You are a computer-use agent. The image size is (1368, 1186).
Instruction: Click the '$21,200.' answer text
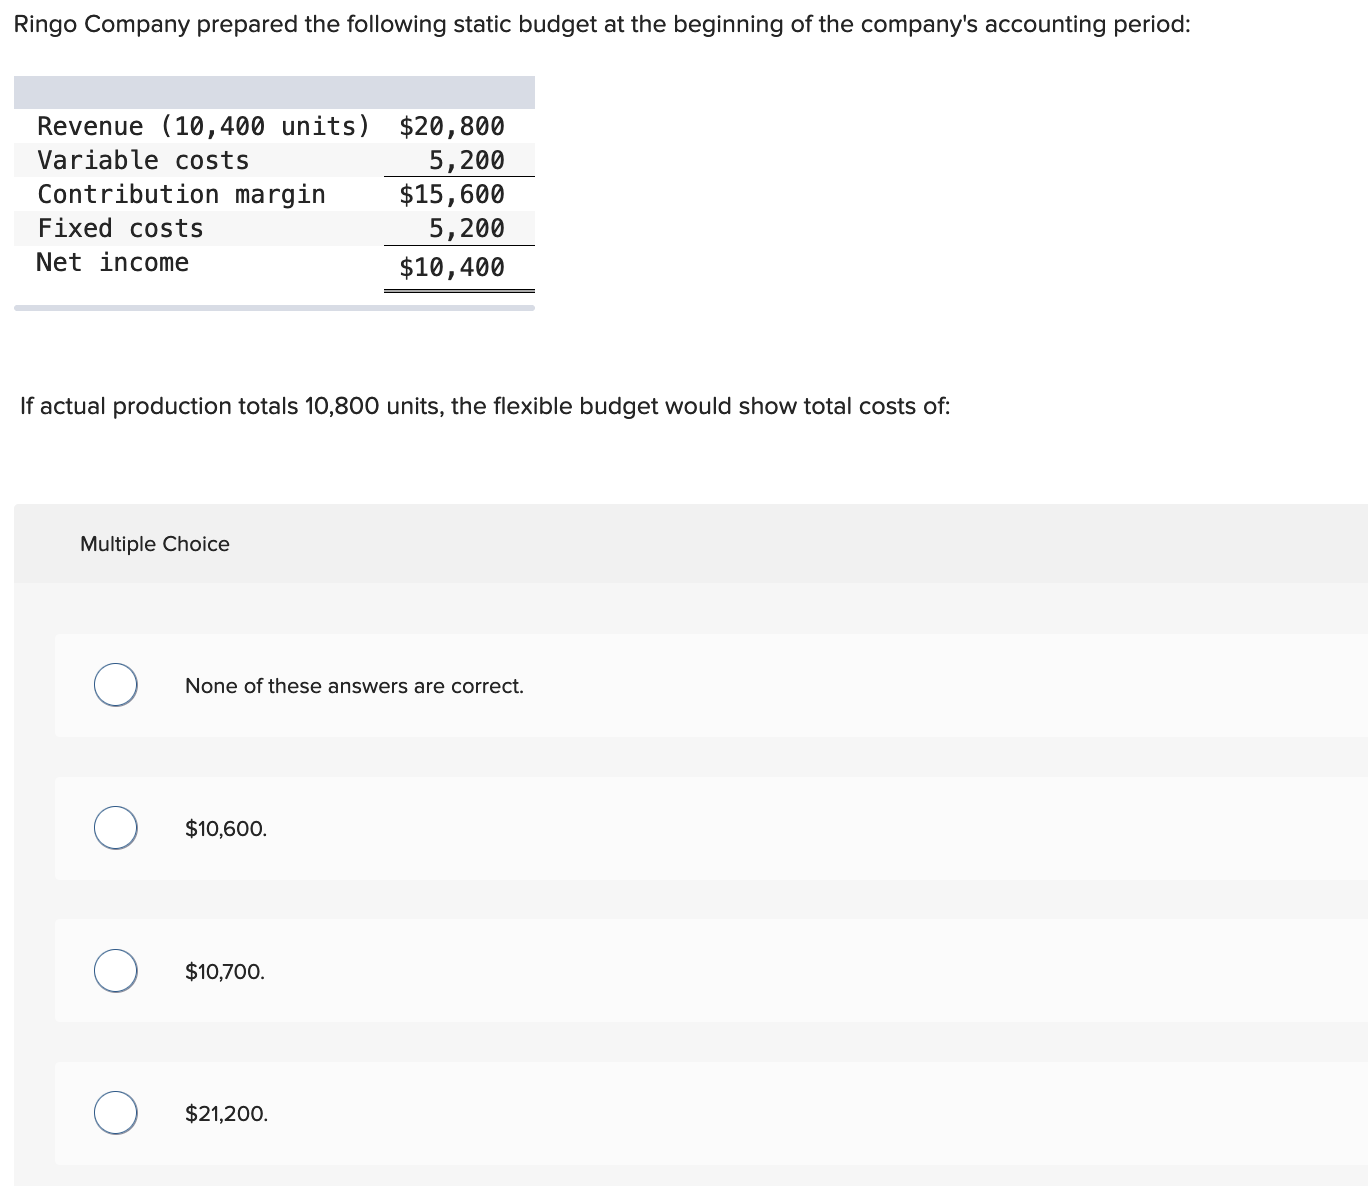[226, 1114]
